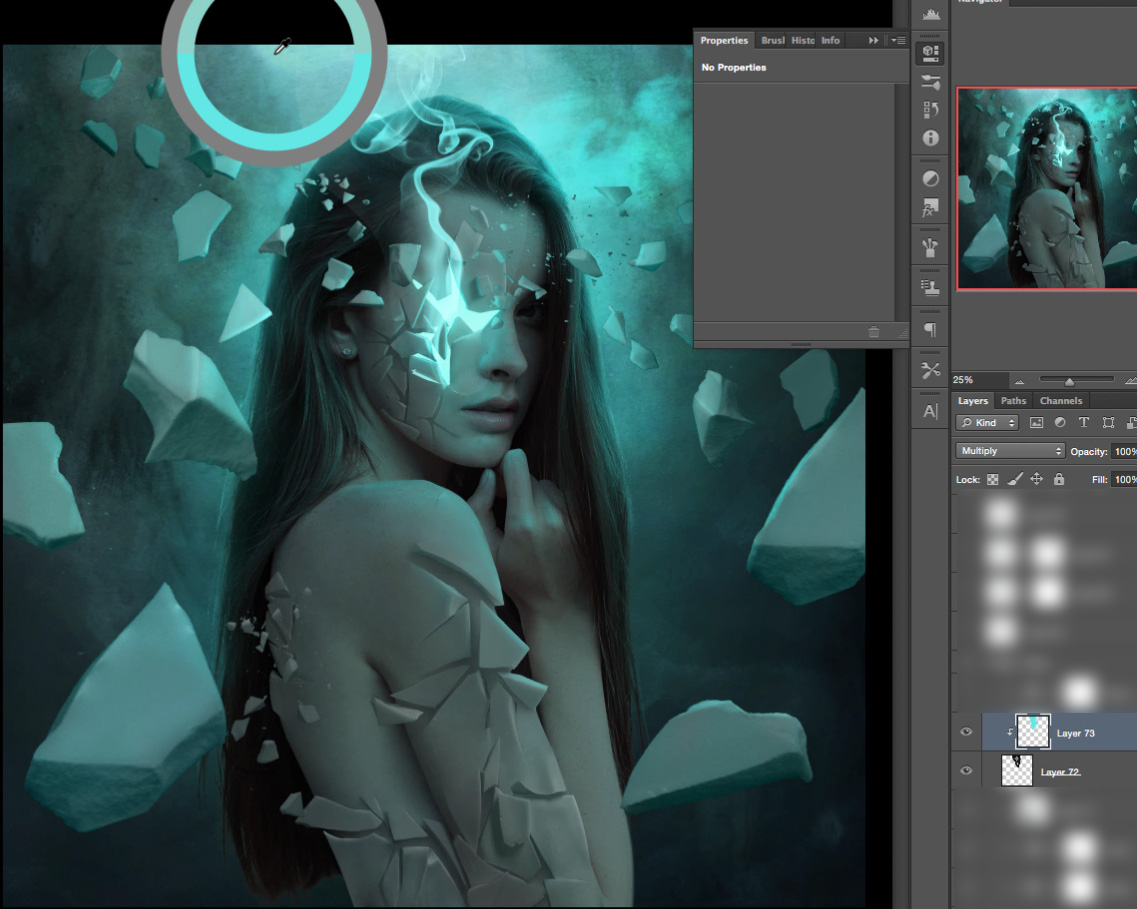Open the Styles fx panel icon
Viewport: 1137px width, 909px height.
click(931, 208)
